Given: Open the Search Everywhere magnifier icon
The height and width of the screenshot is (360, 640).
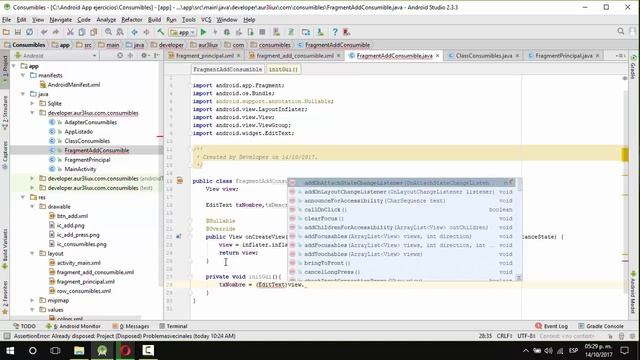Looking at the screenshot, I should pyautogui.click(x=620, y=31).
